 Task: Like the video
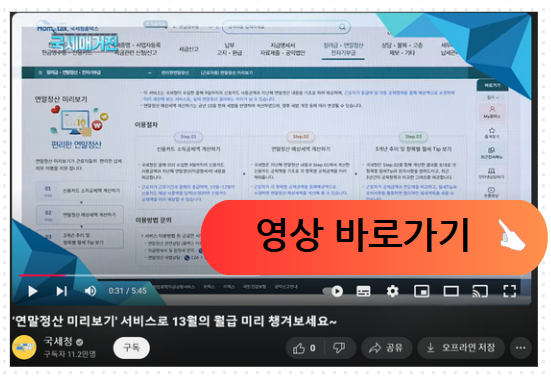[304, 348]
